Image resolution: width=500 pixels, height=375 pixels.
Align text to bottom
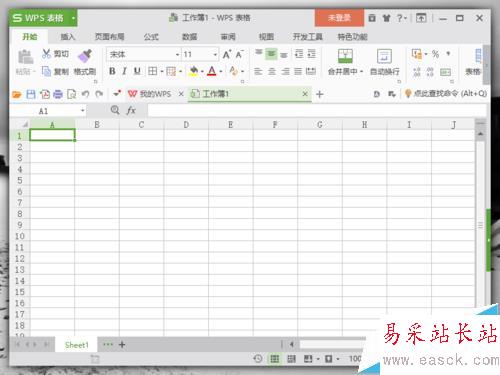pos(284,54)
